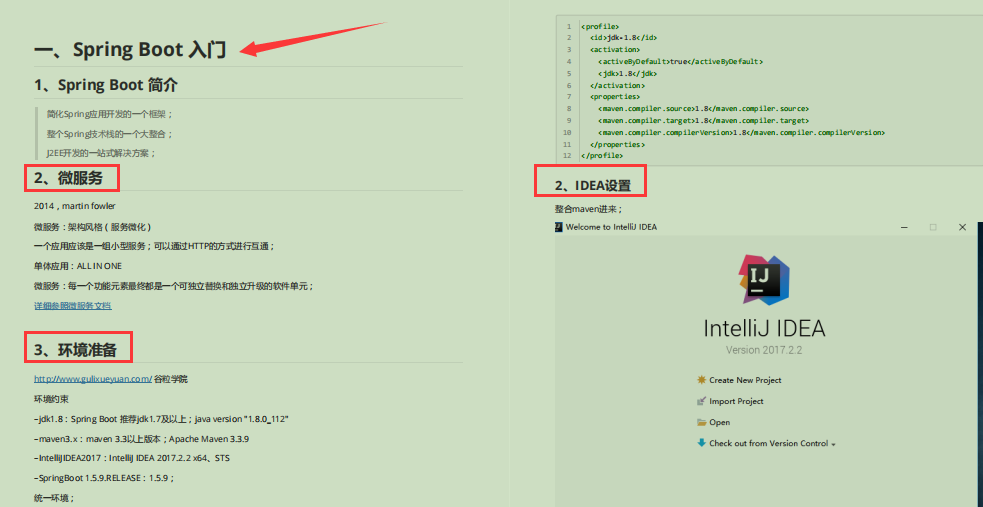
Task: Click heading 3、环境准备
Action: pos(75,350)
